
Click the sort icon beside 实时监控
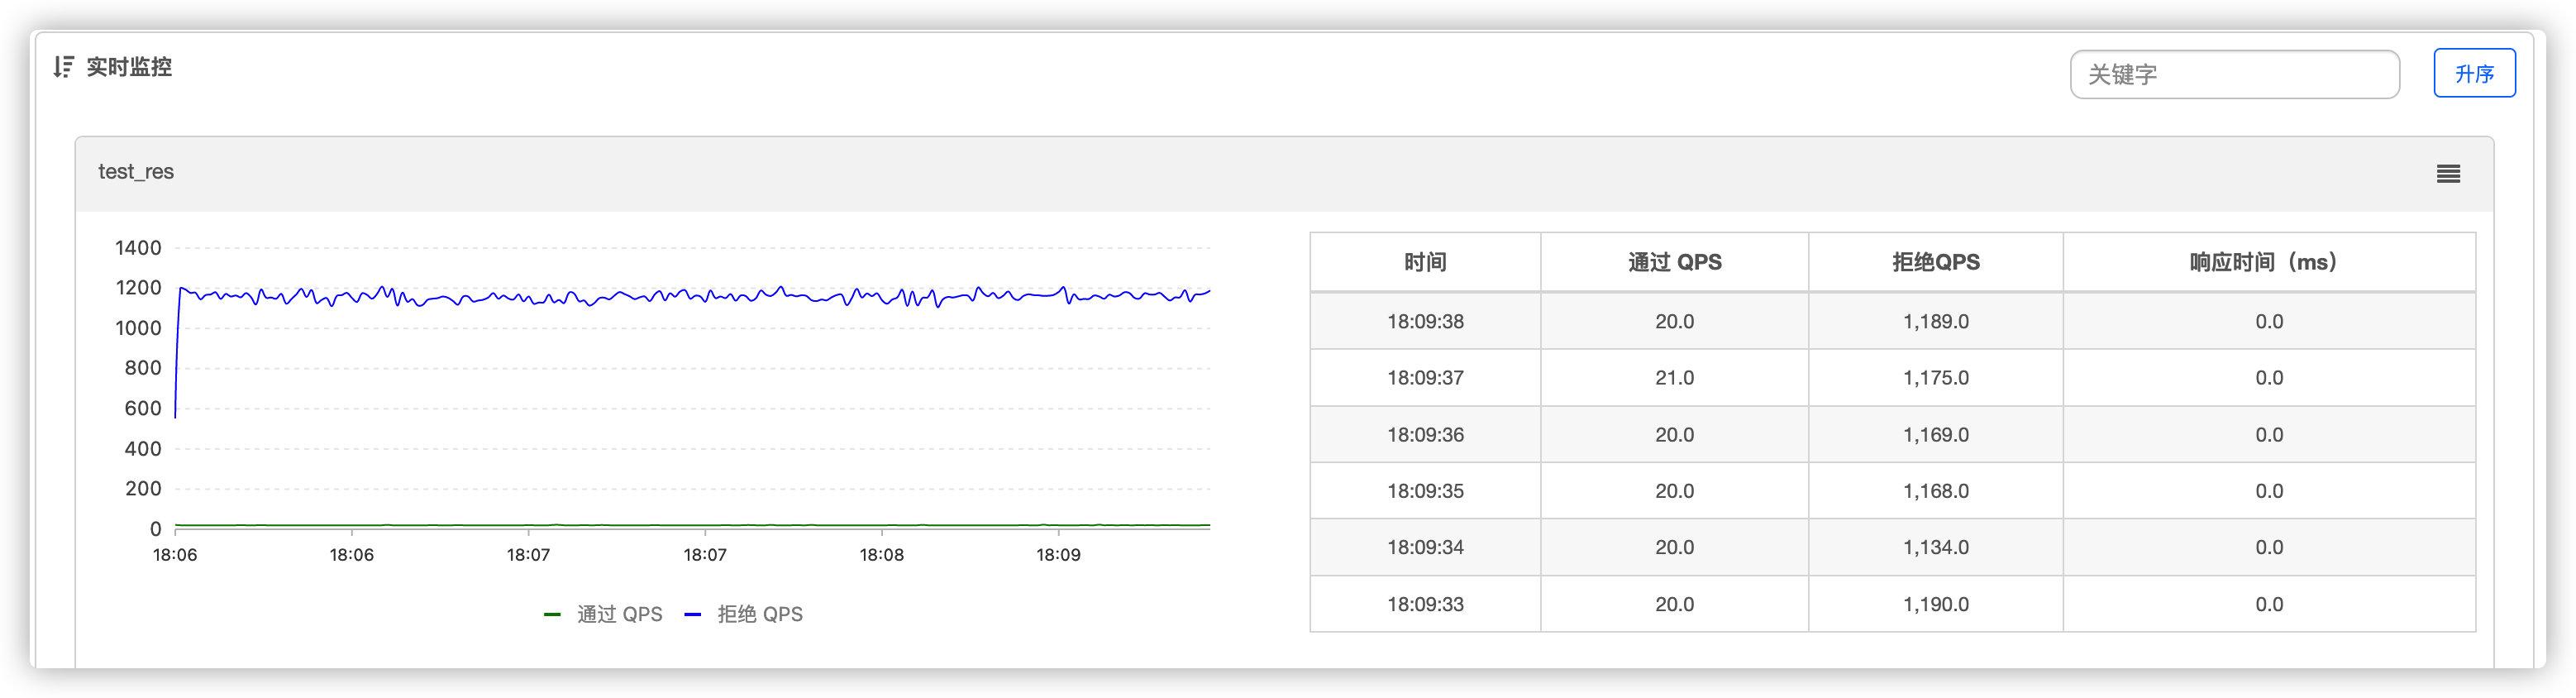[x=64, y=67]
